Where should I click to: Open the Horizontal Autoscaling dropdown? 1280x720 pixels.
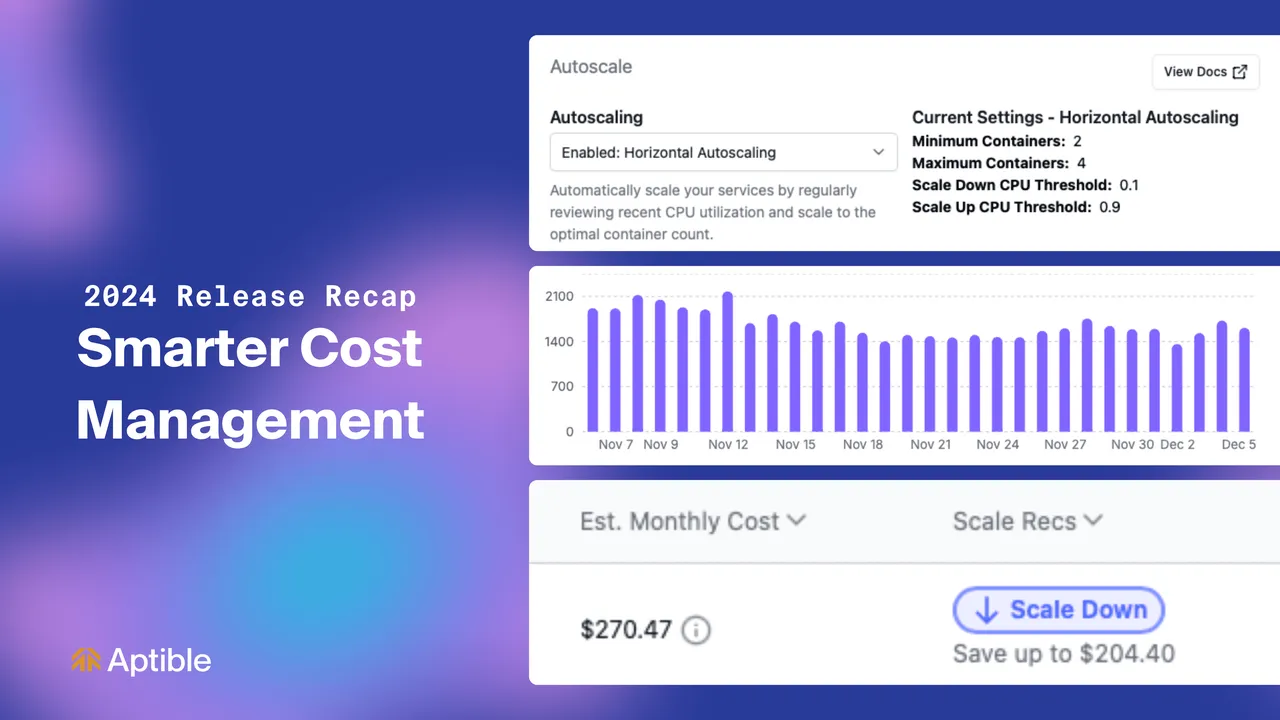(723, 153)
